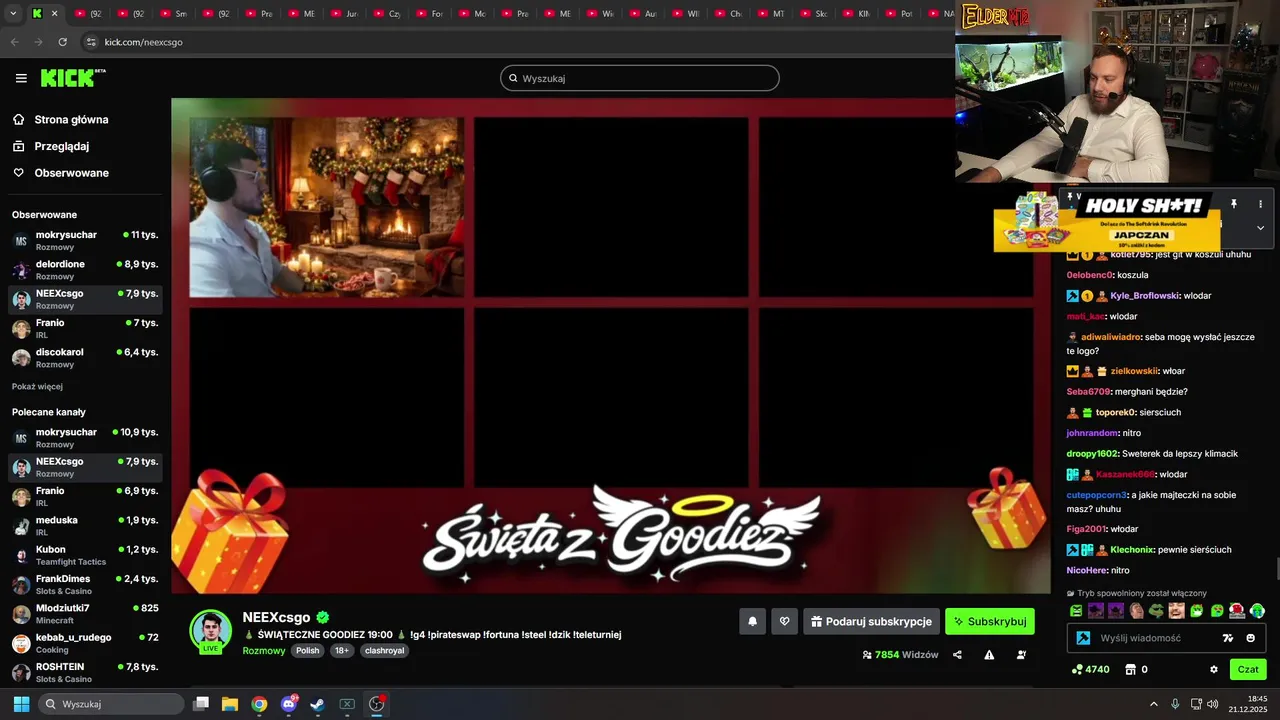This screenshot has width=1280, height=720.
Task: Click username Kyle_Broflowski in chat
Action: point(1145,296)
